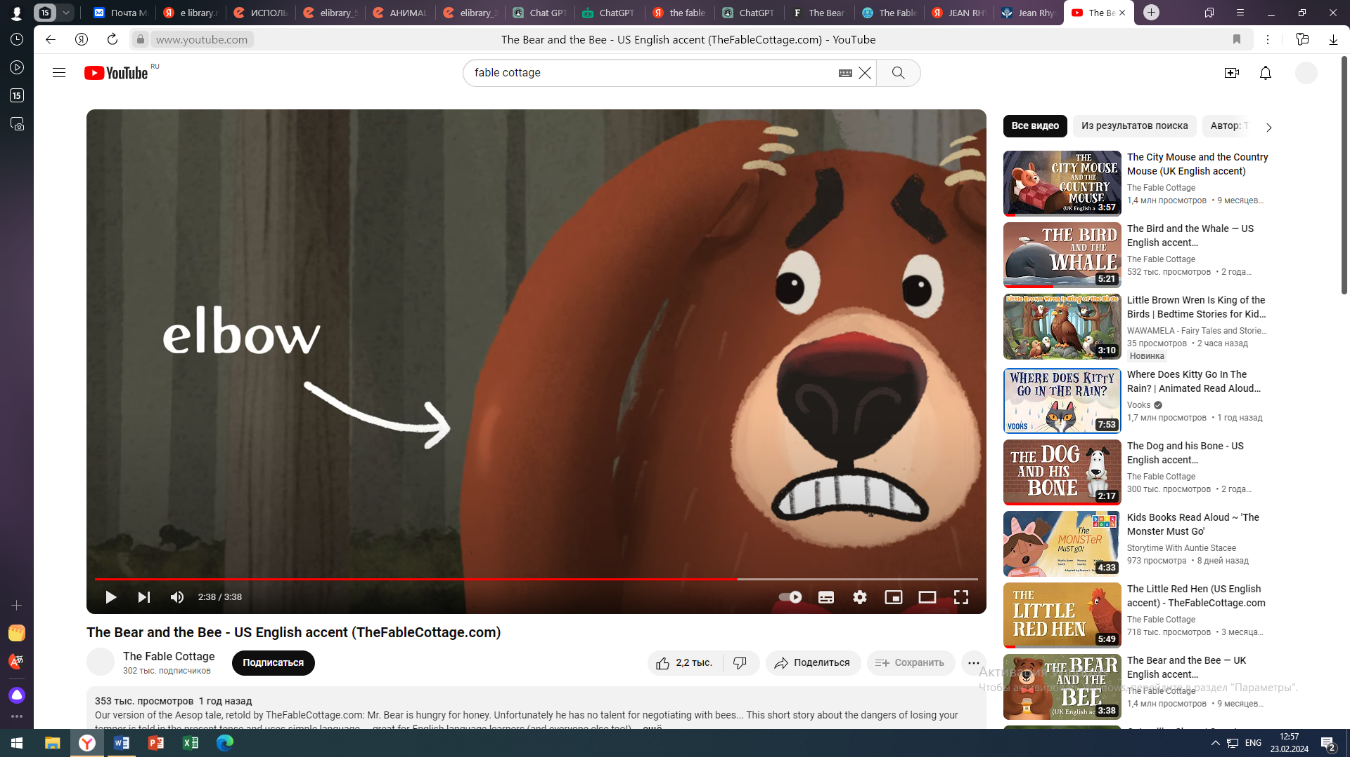Viewport: 1350px width, 757px height.
Task: Select the 'Из результатов поиска' chip
Action: tap(1134, 126)
